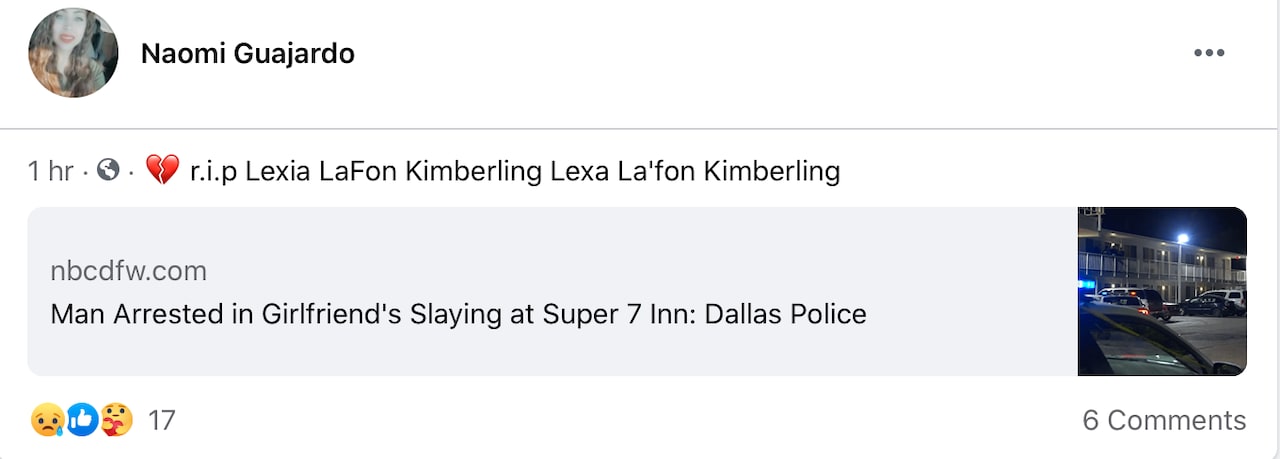The height and width of the screenshot is (459, 1280).
Task: Open tagged profile Lexia LaFon Kimberling
Action: [393, 171]
